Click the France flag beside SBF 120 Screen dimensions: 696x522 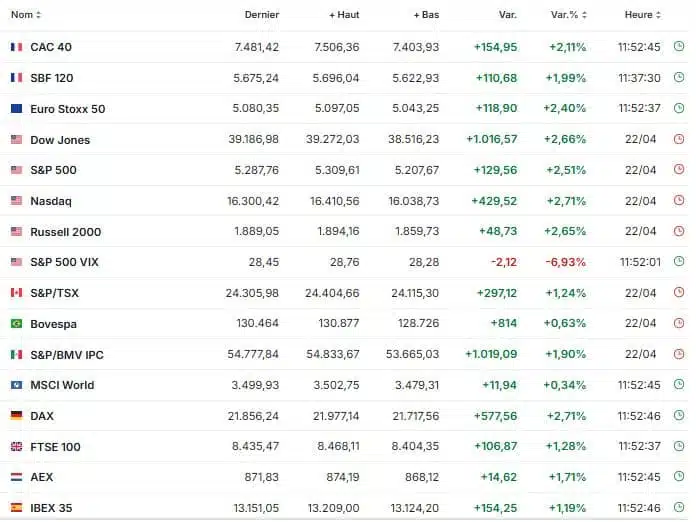pyautogui.click(x=16, y=78)
